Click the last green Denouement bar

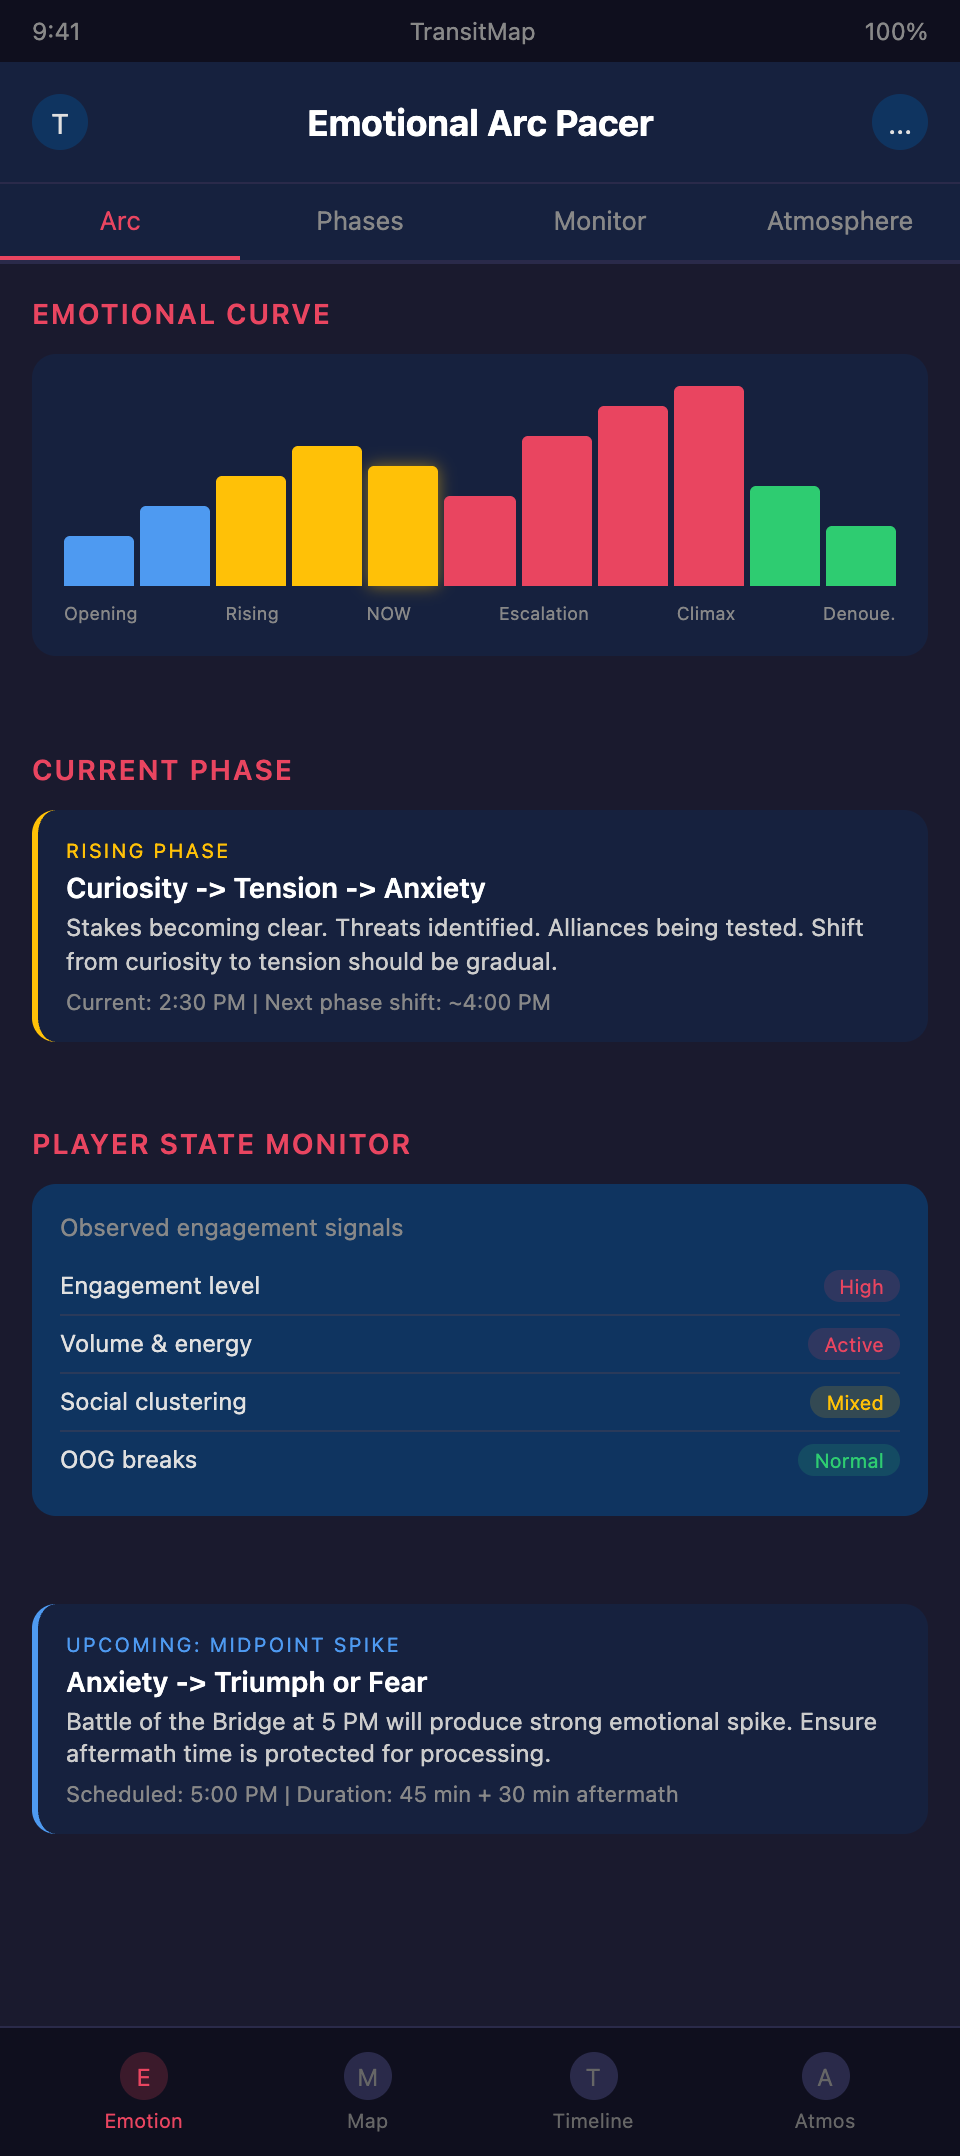tap(861, 556)
